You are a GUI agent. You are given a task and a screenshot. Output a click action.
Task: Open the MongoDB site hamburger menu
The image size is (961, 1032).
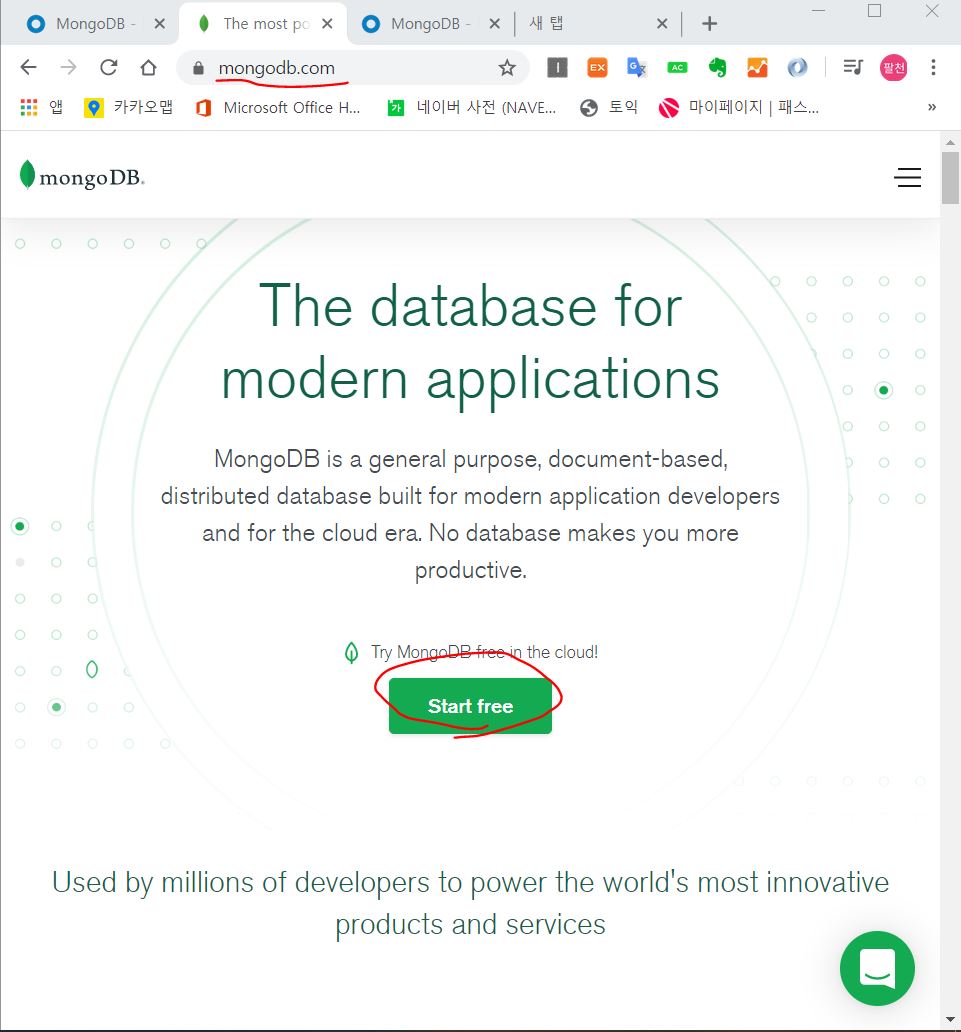[x=907, y=178]
